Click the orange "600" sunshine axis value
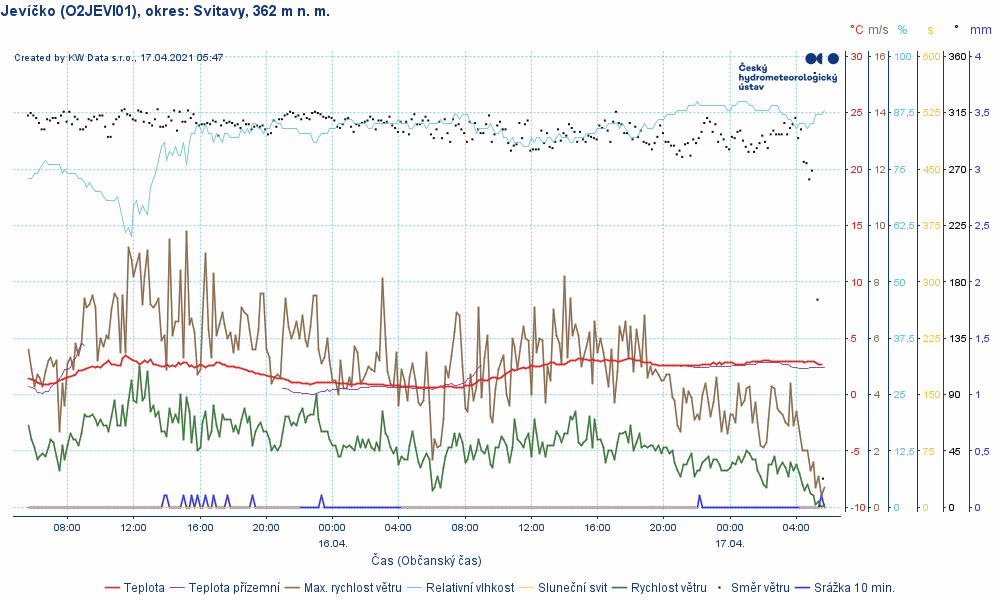 point(932,57)
